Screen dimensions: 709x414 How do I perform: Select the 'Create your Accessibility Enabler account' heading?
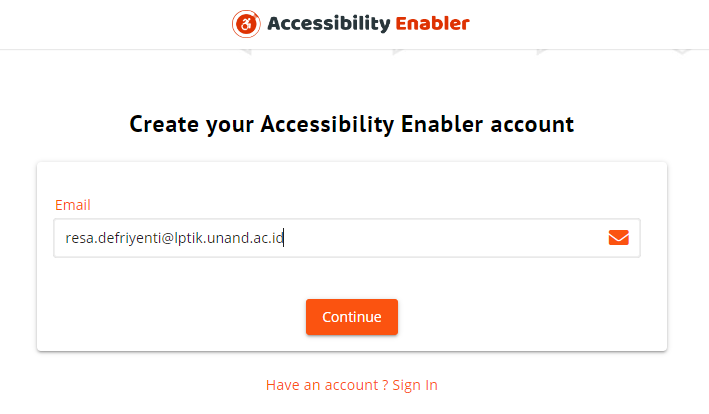point(352,124)
